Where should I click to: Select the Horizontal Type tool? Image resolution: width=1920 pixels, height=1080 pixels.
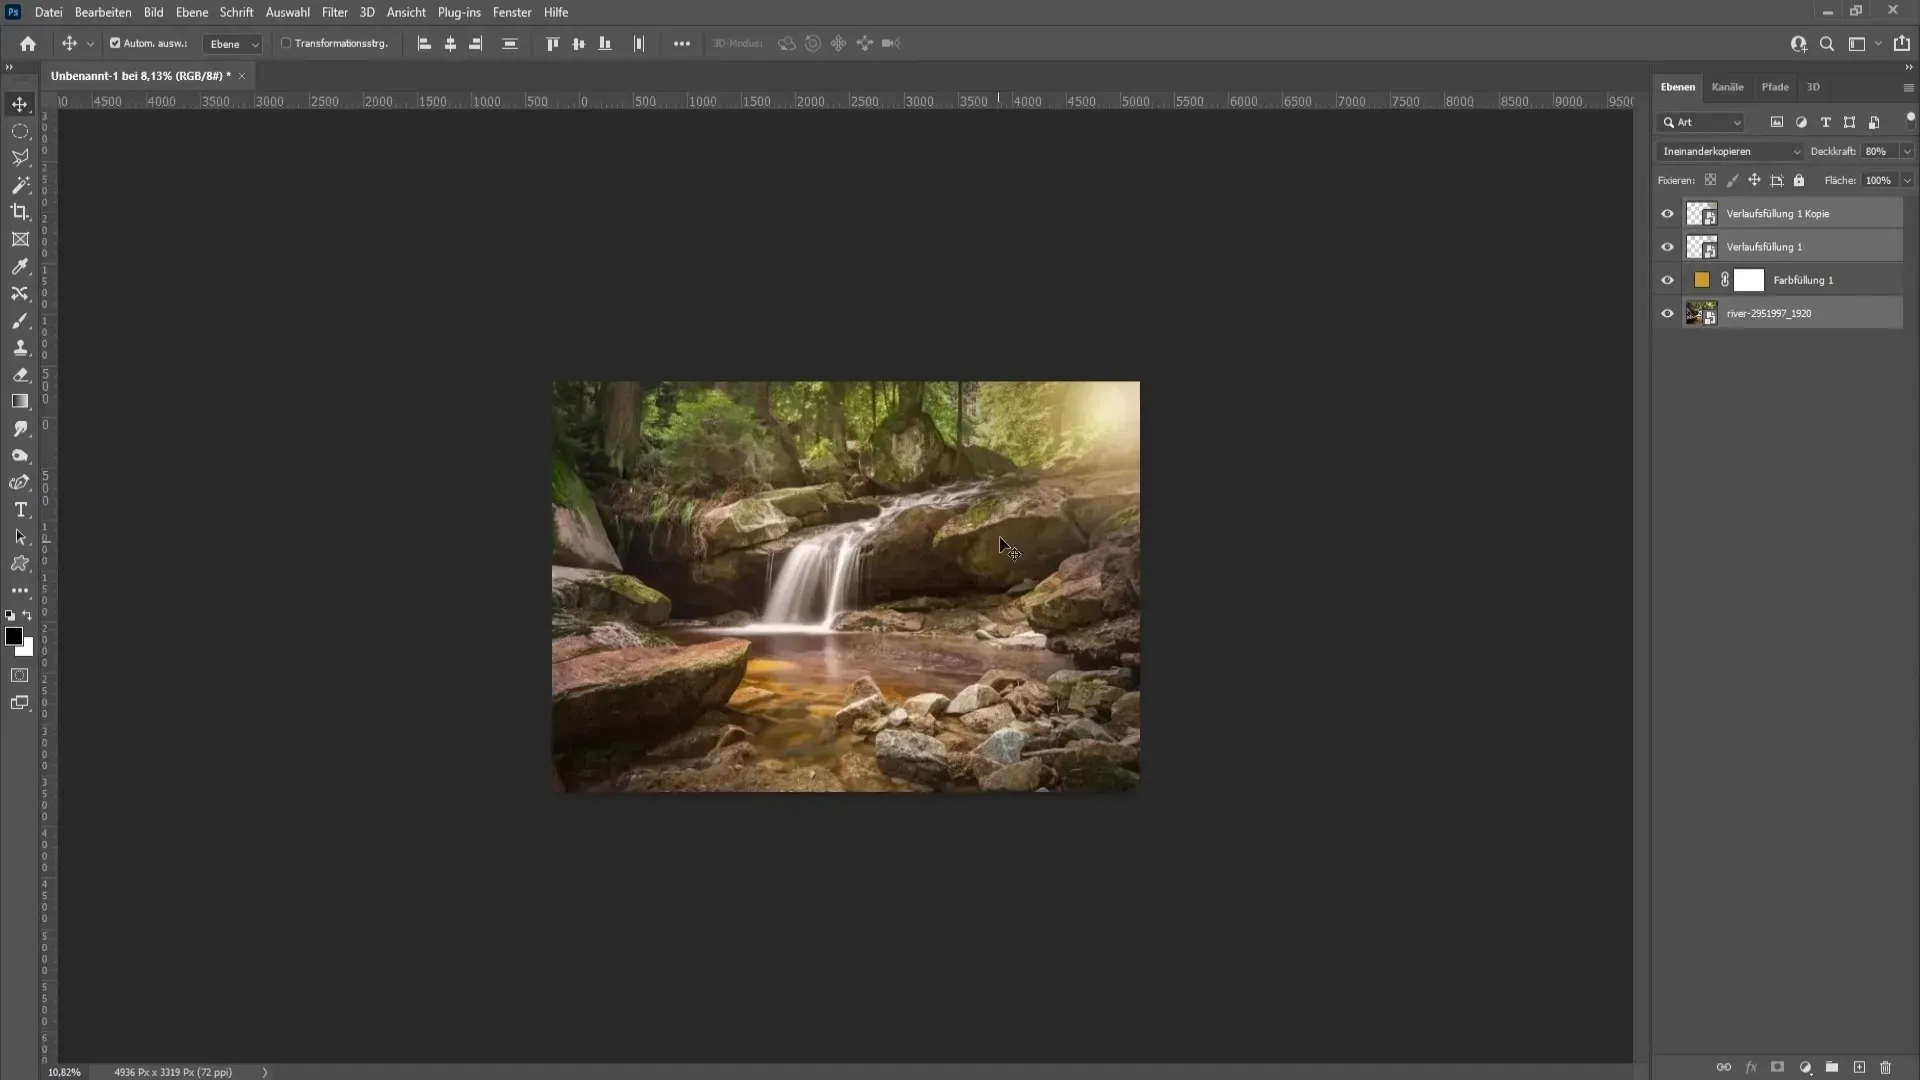point(20,510)
